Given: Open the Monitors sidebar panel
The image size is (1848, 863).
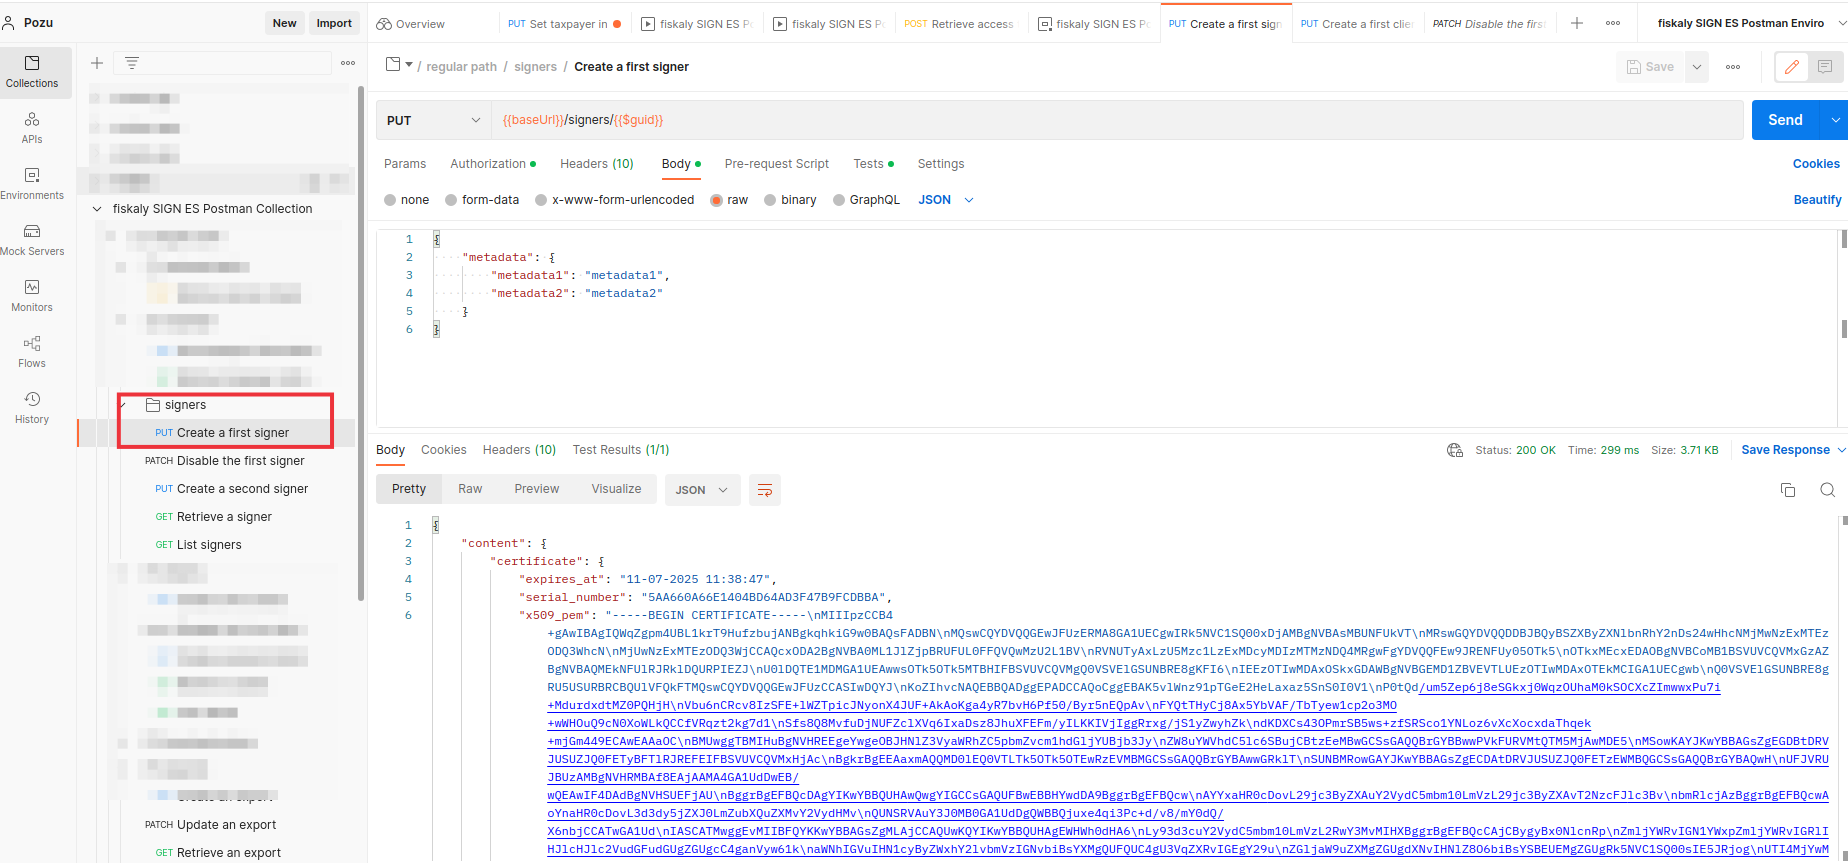Looking at the screenshot, I should [32, 296].
